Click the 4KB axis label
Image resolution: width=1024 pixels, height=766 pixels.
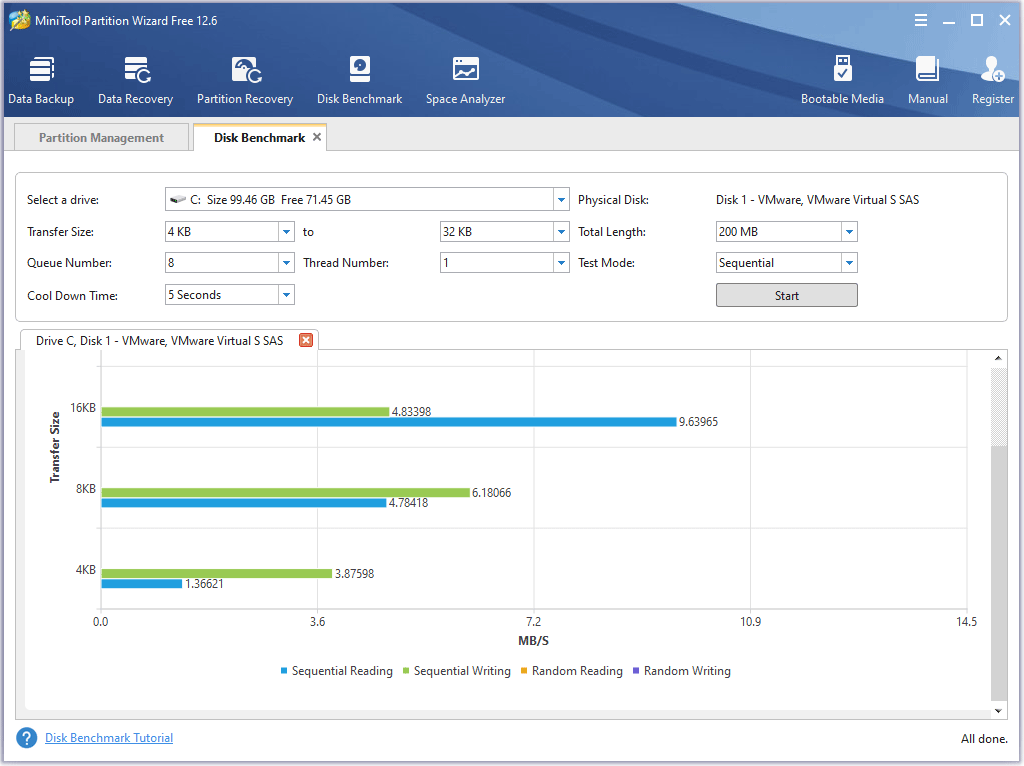(x=86, y=570)
